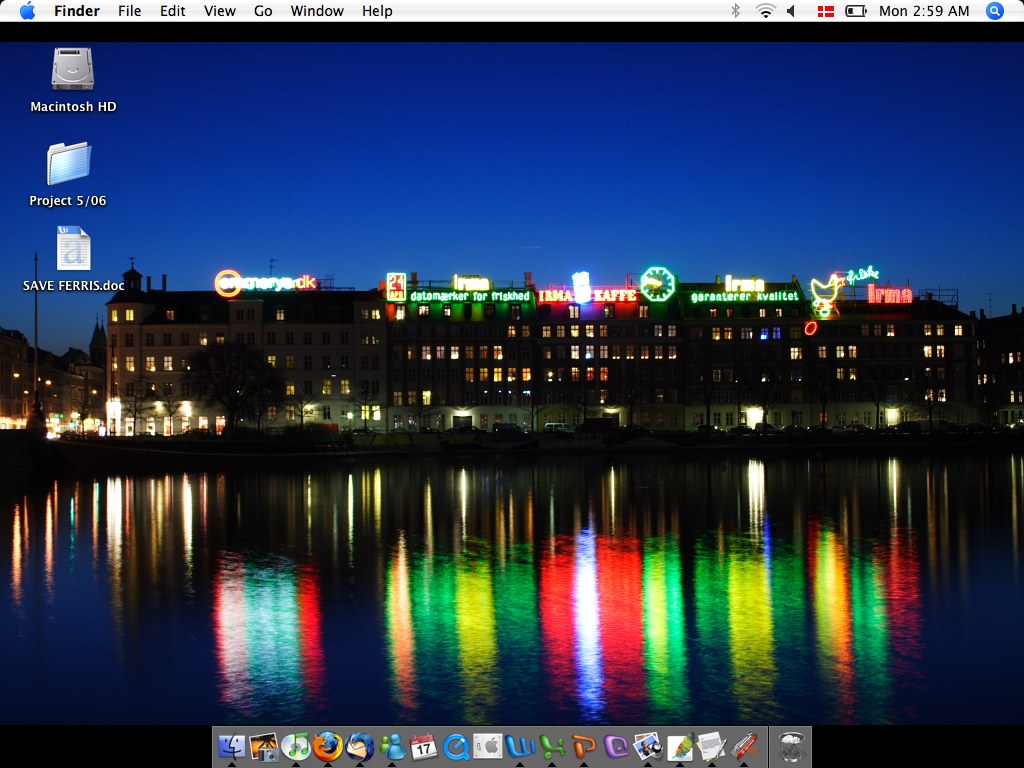Open the View menu

[219, 10]
